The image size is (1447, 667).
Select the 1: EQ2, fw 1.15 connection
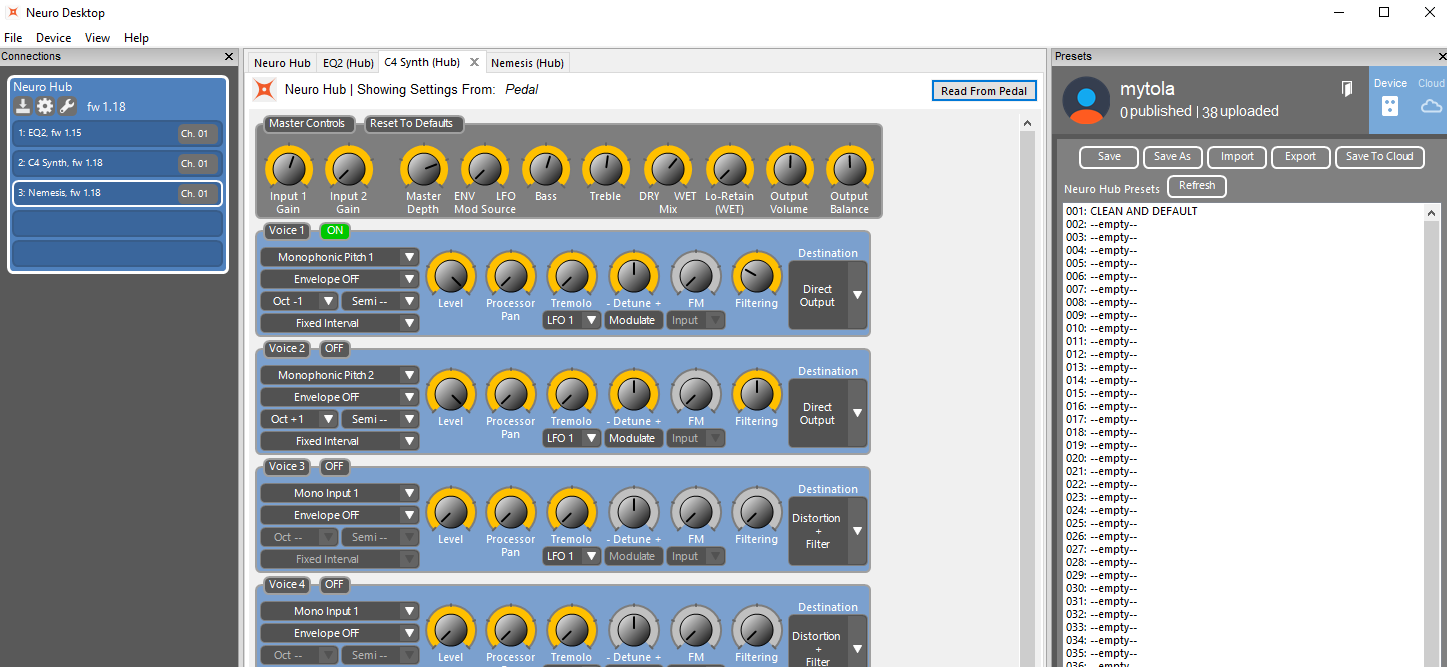(x=116, y=133)
